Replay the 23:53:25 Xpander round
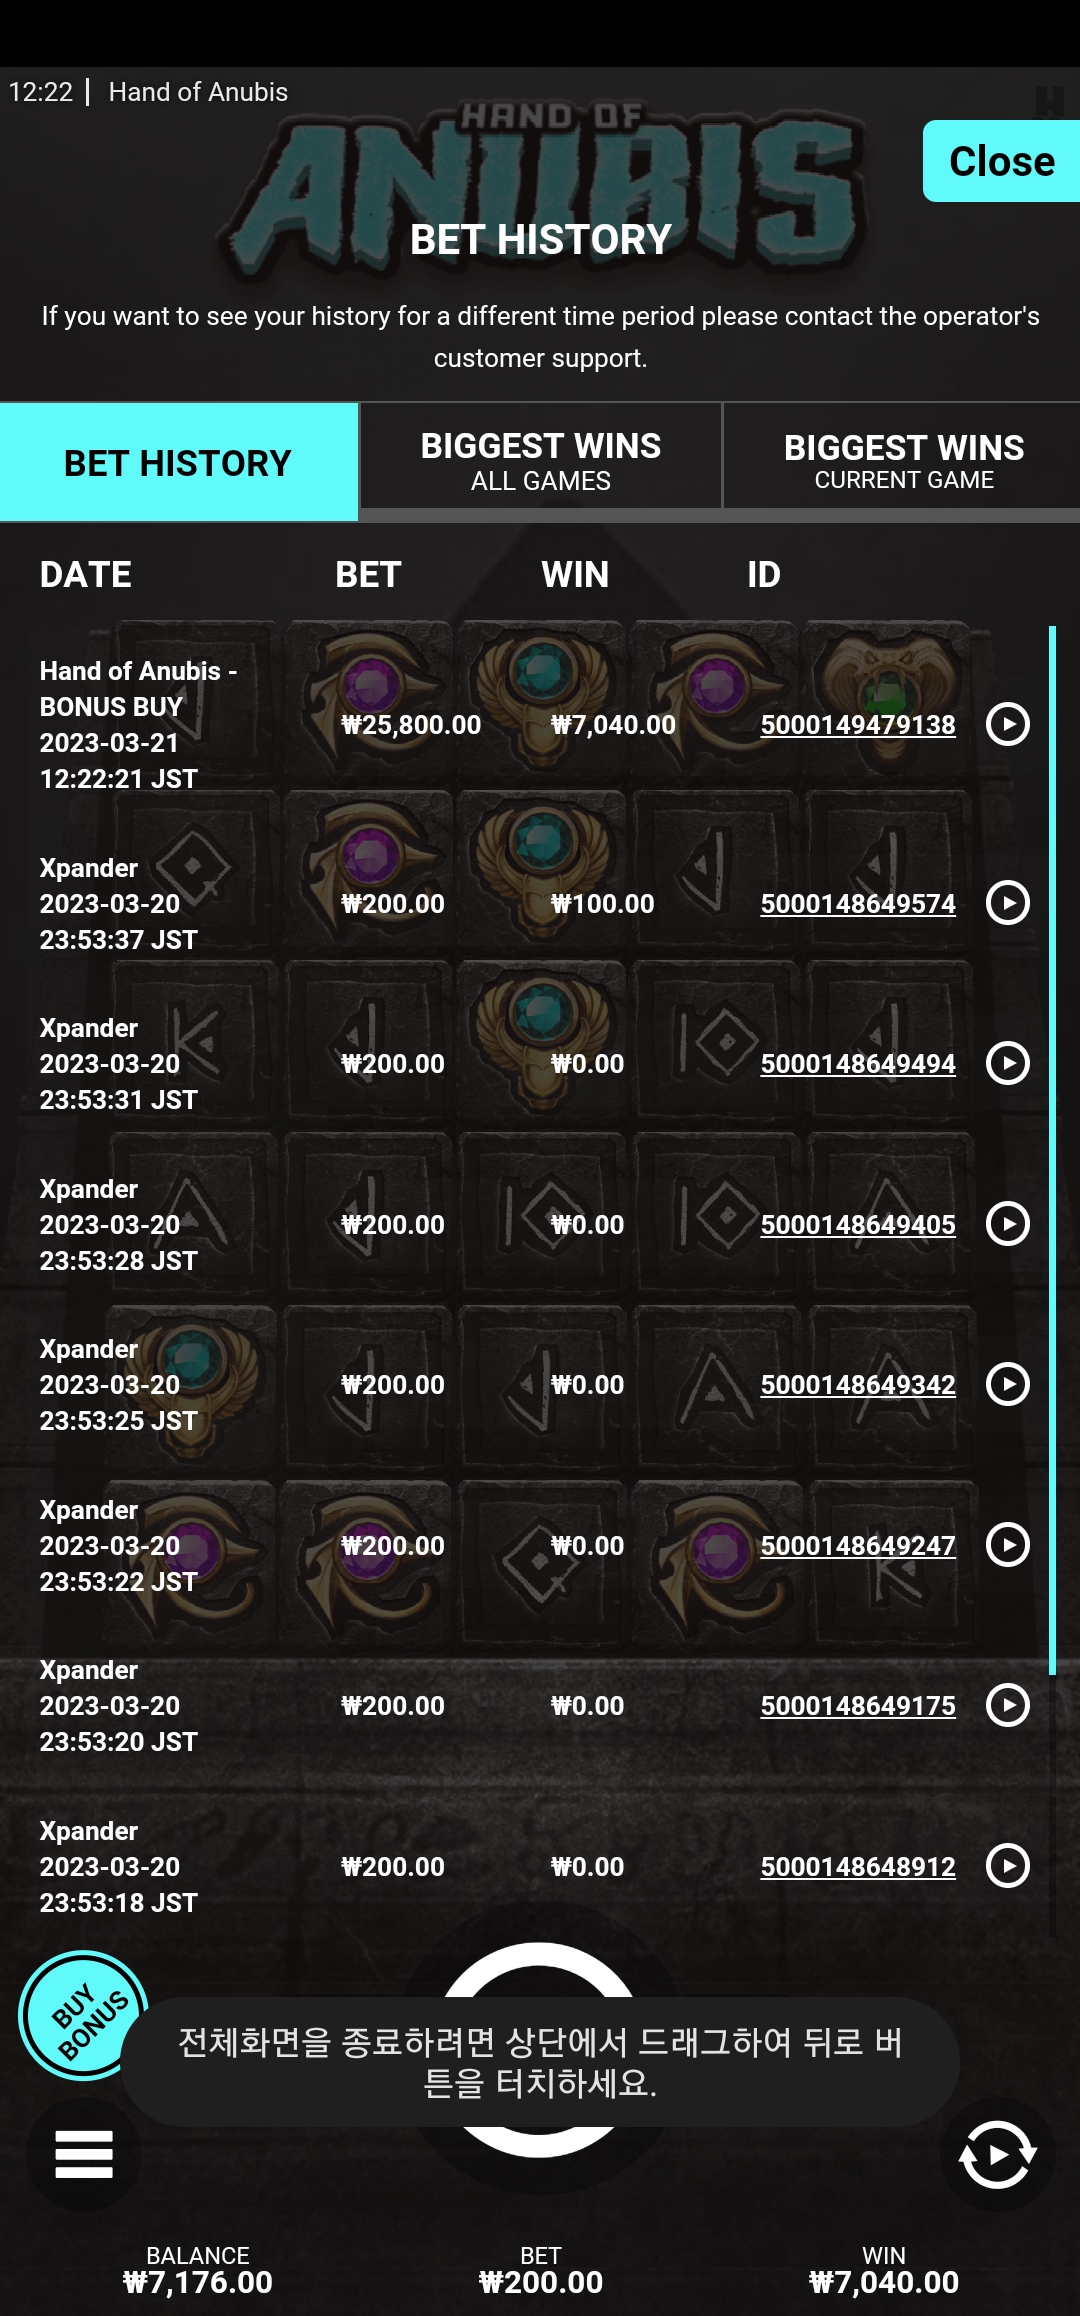 (x=1007, y=1384)
